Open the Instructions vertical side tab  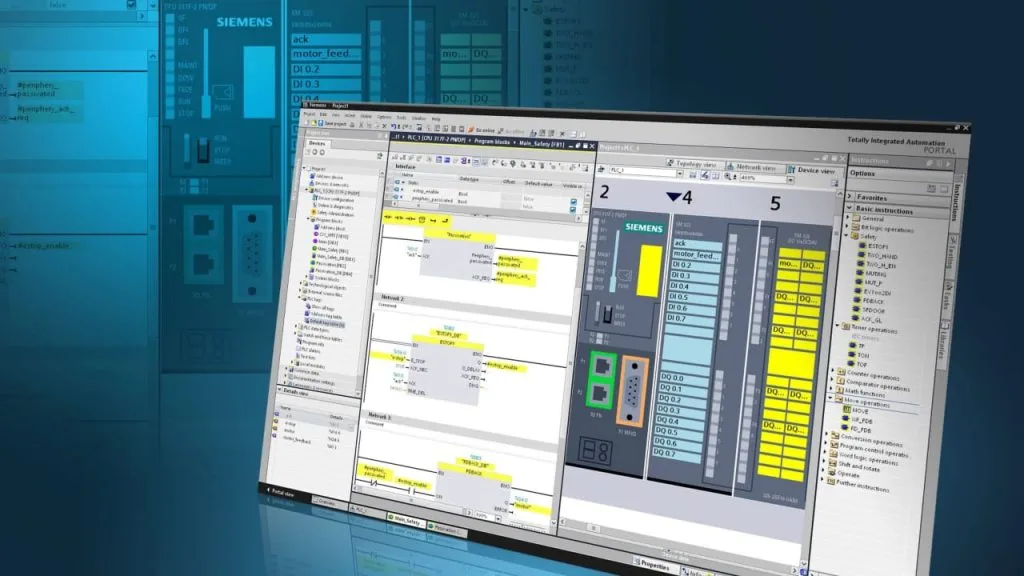(x=956, y=202)
